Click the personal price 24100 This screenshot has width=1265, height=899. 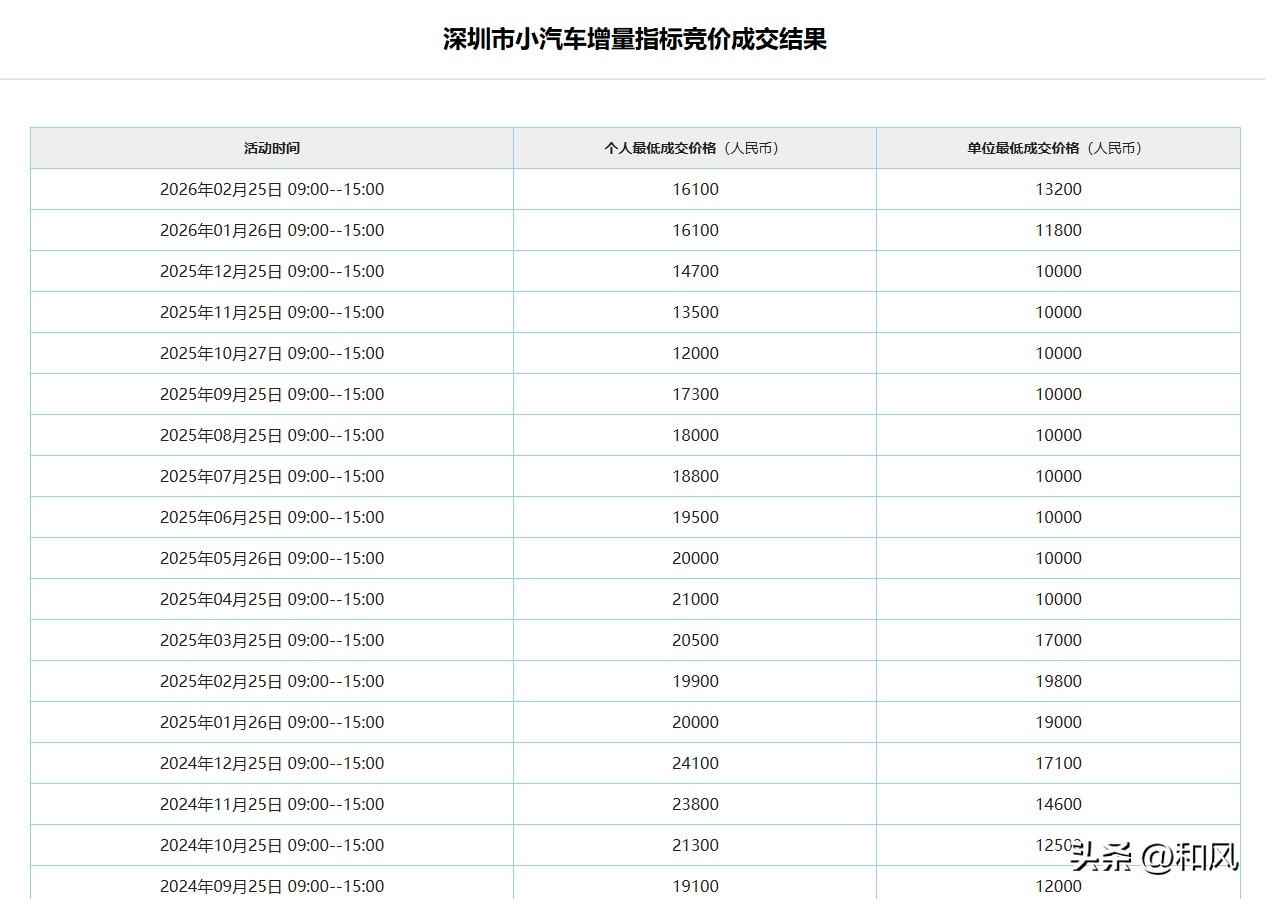pos(695,763)
